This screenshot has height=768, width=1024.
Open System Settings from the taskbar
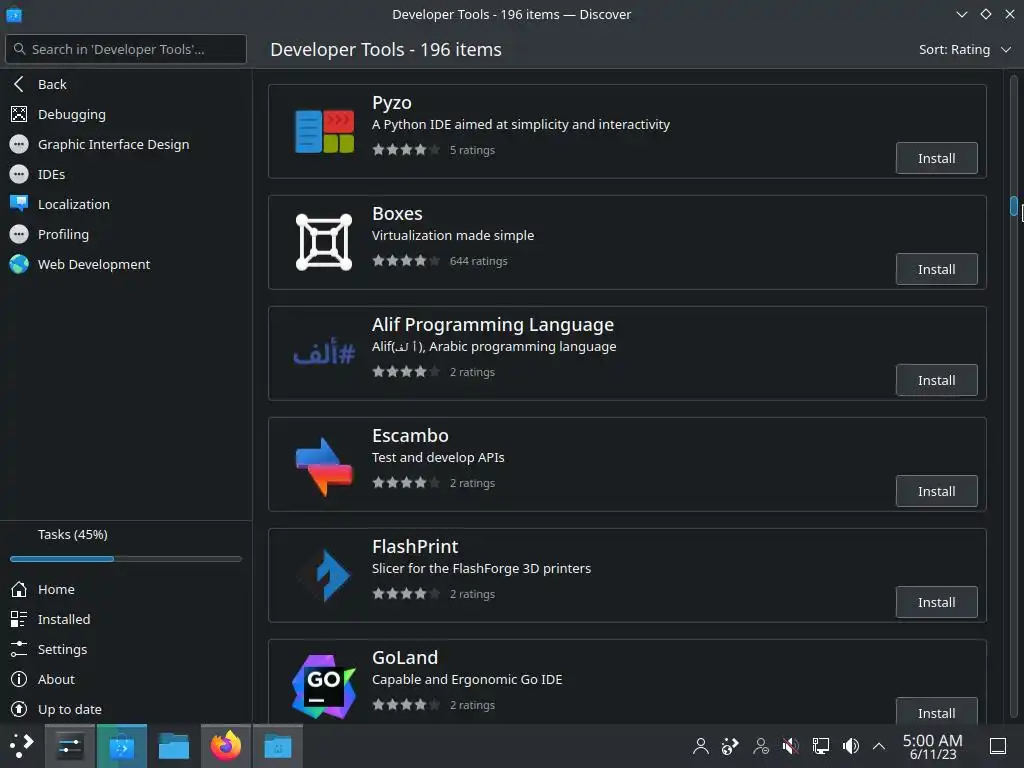[x=69, y=746]
